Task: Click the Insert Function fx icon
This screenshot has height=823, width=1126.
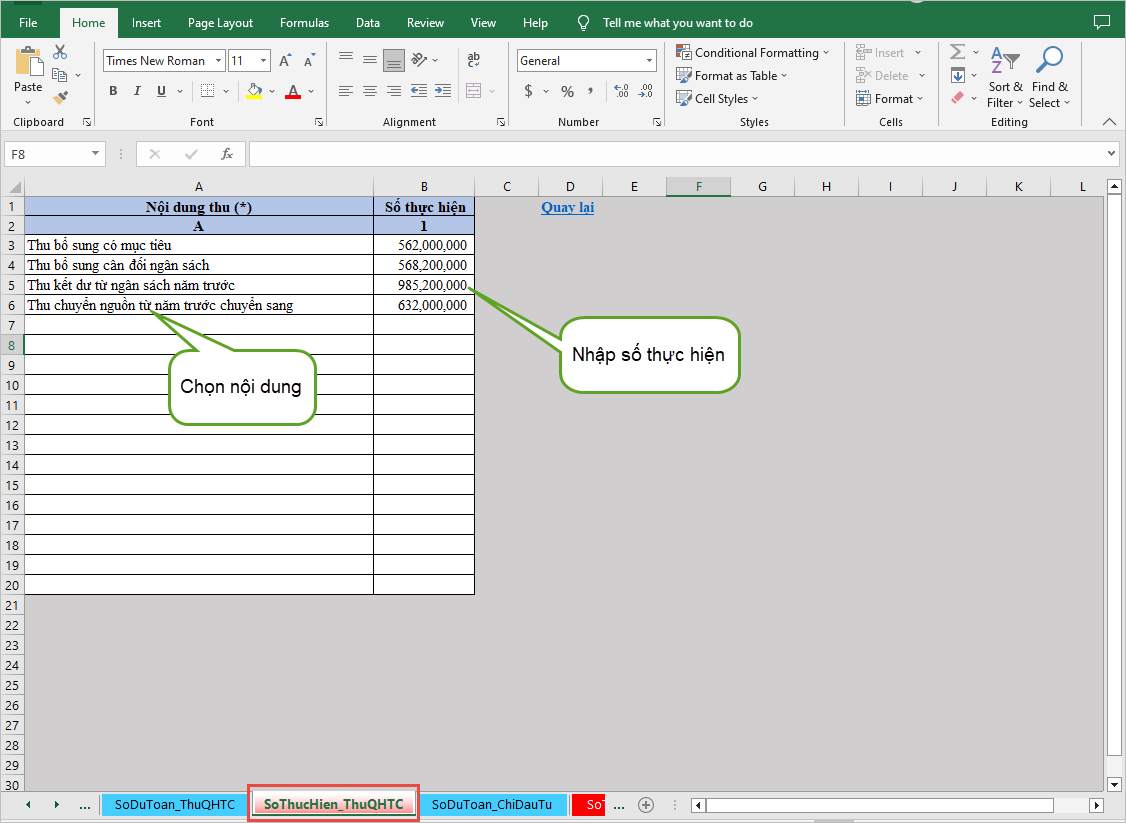Action: [227, 154]
